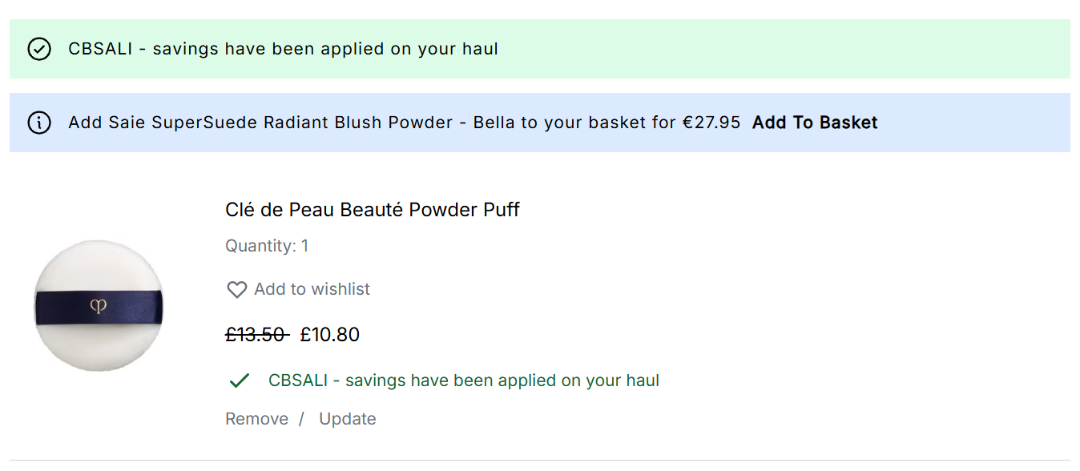
Task: Click the top green CBSALI savings banner text
Action: pos(283,49)
